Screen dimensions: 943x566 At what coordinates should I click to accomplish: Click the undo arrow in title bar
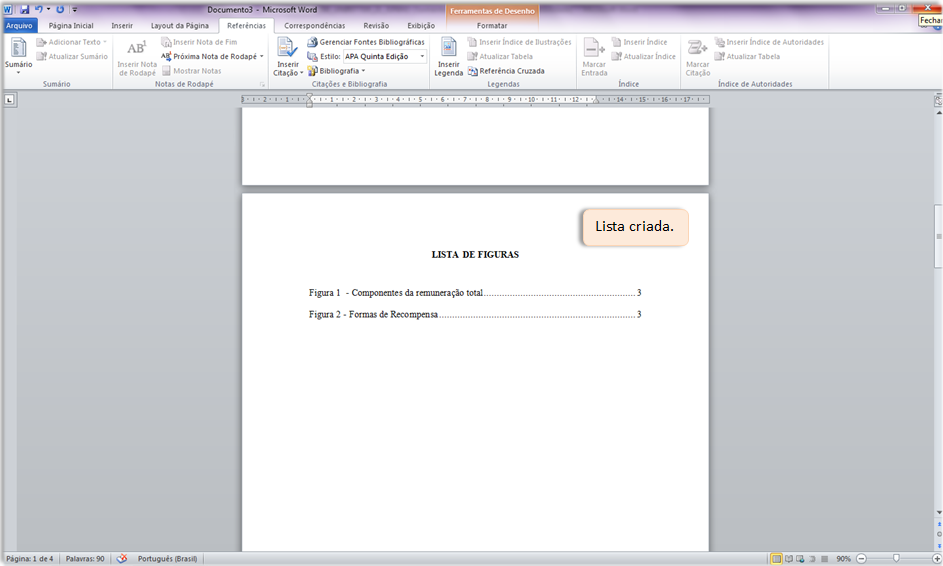39,10
